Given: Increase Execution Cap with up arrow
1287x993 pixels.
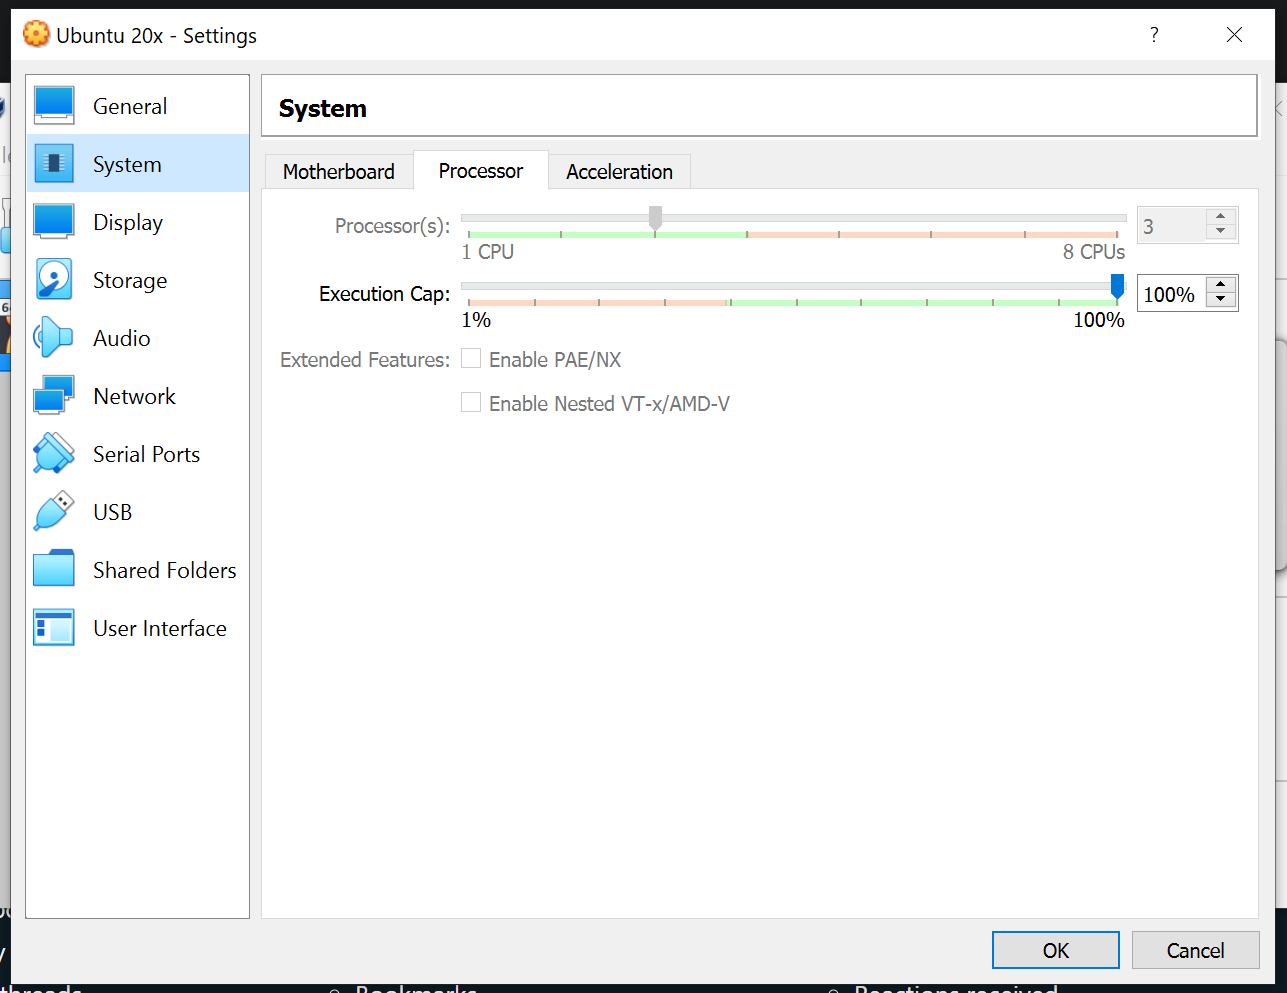Looking at the screenshot, I should click(x=1221, y=285).
